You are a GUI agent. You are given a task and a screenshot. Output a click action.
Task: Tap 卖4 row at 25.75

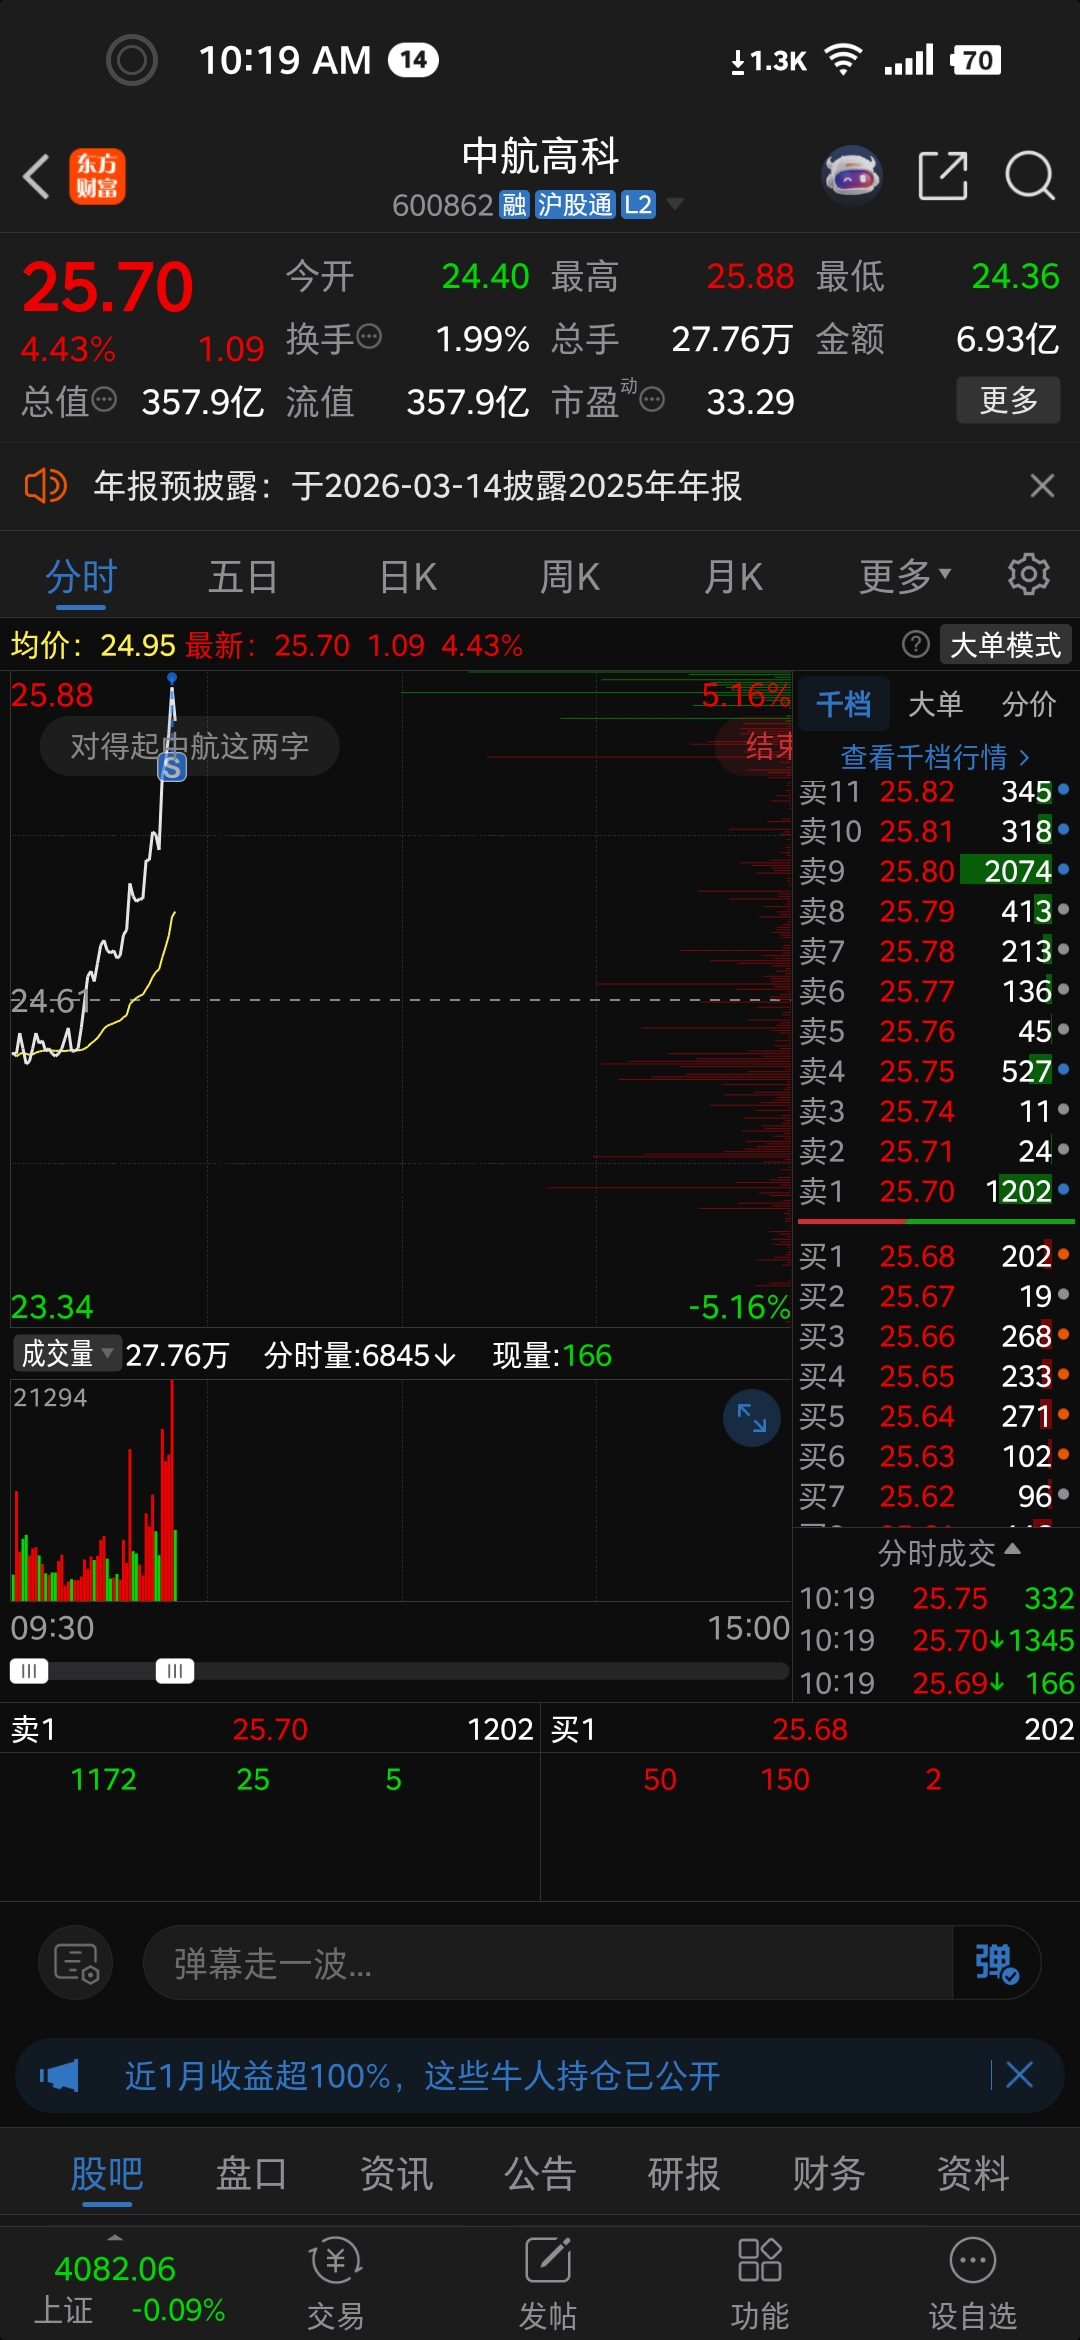click(x=935, y=1071)
